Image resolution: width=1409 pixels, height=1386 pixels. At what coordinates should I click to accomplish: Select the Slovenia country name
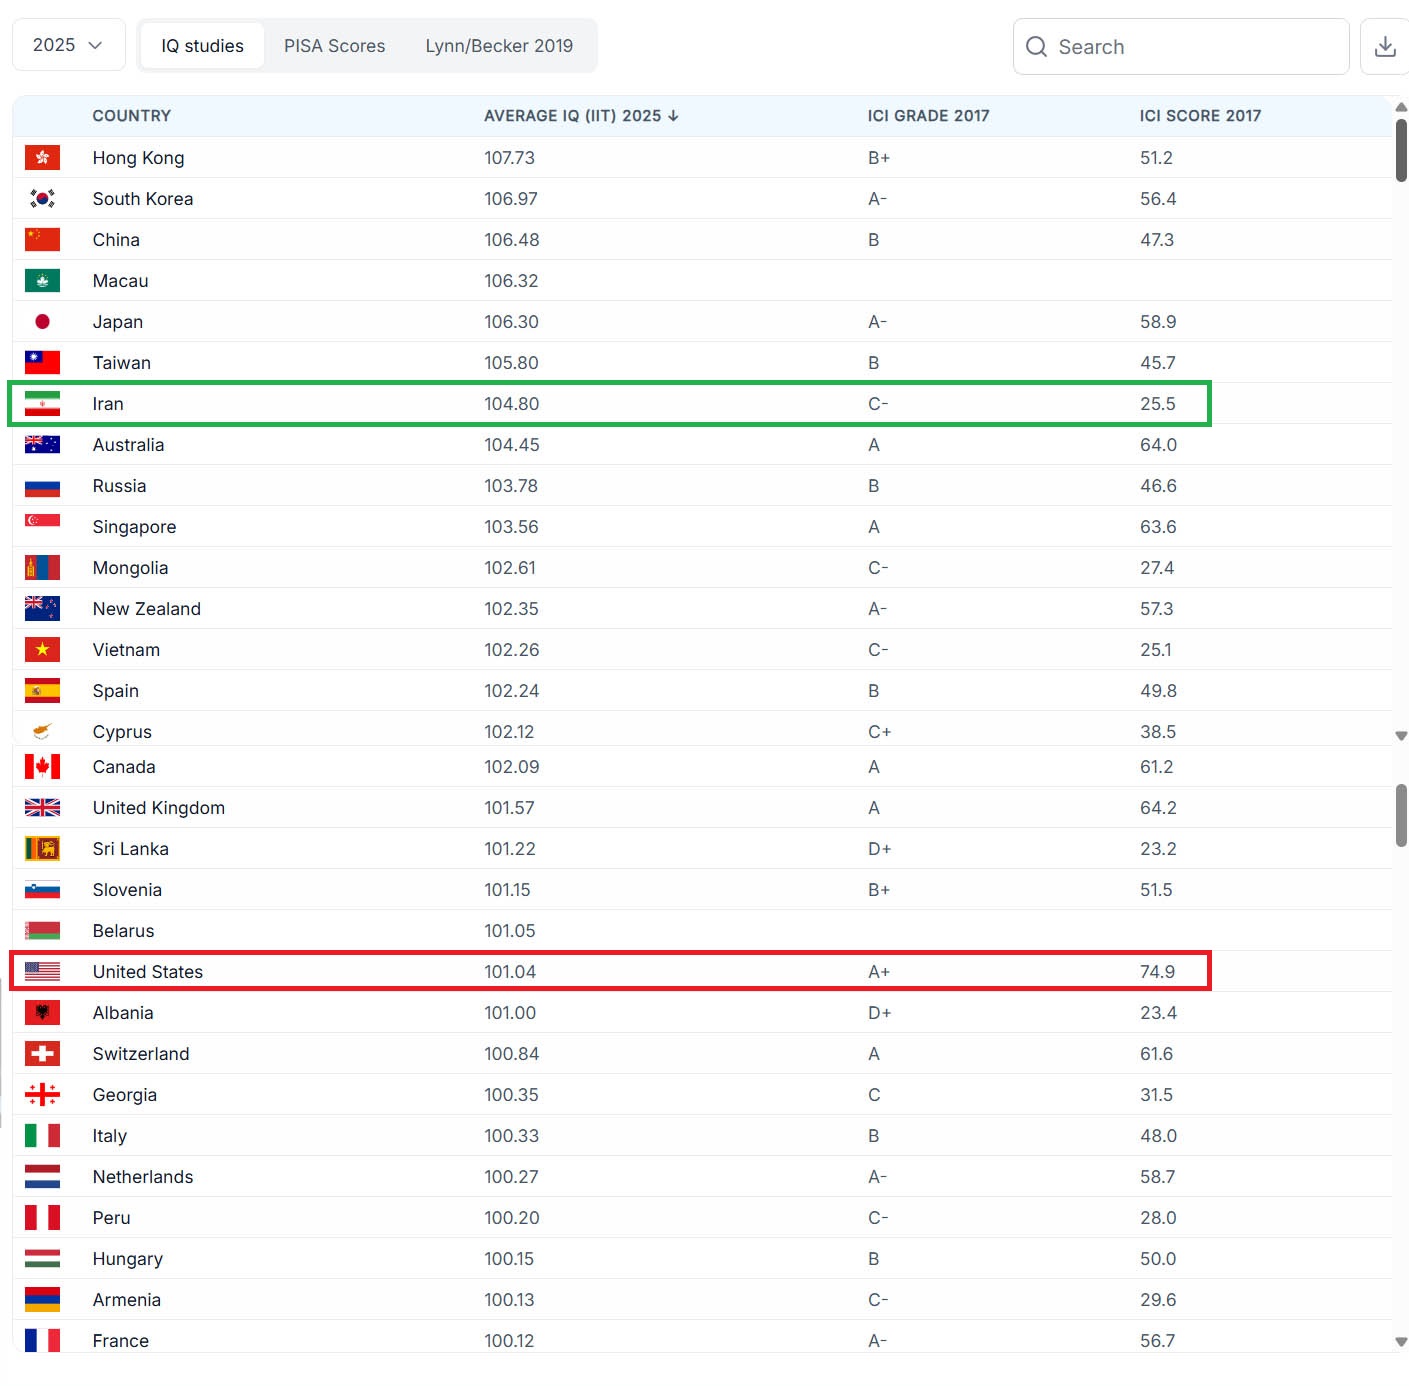point(127,890)
